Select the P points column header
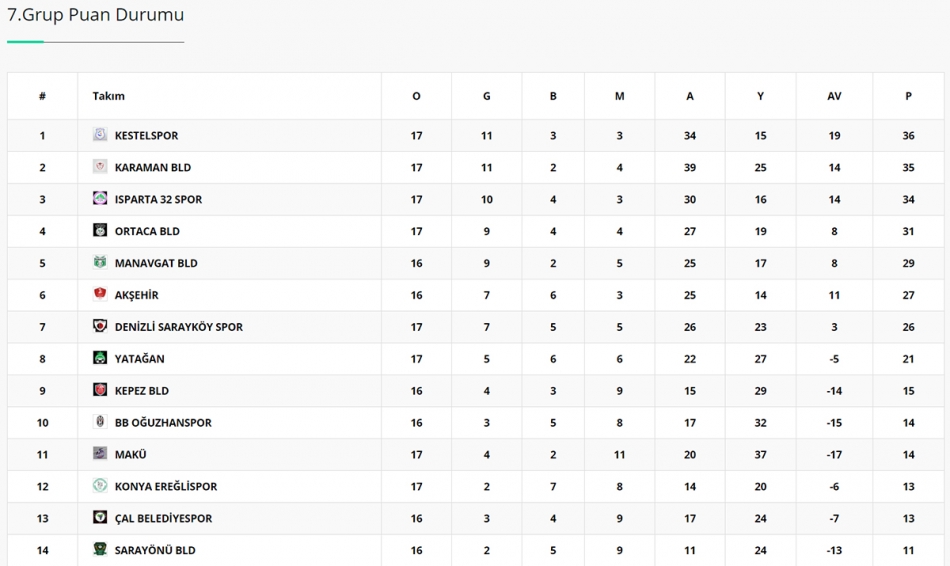The image size is (950, 566). [x=908, y=96]
